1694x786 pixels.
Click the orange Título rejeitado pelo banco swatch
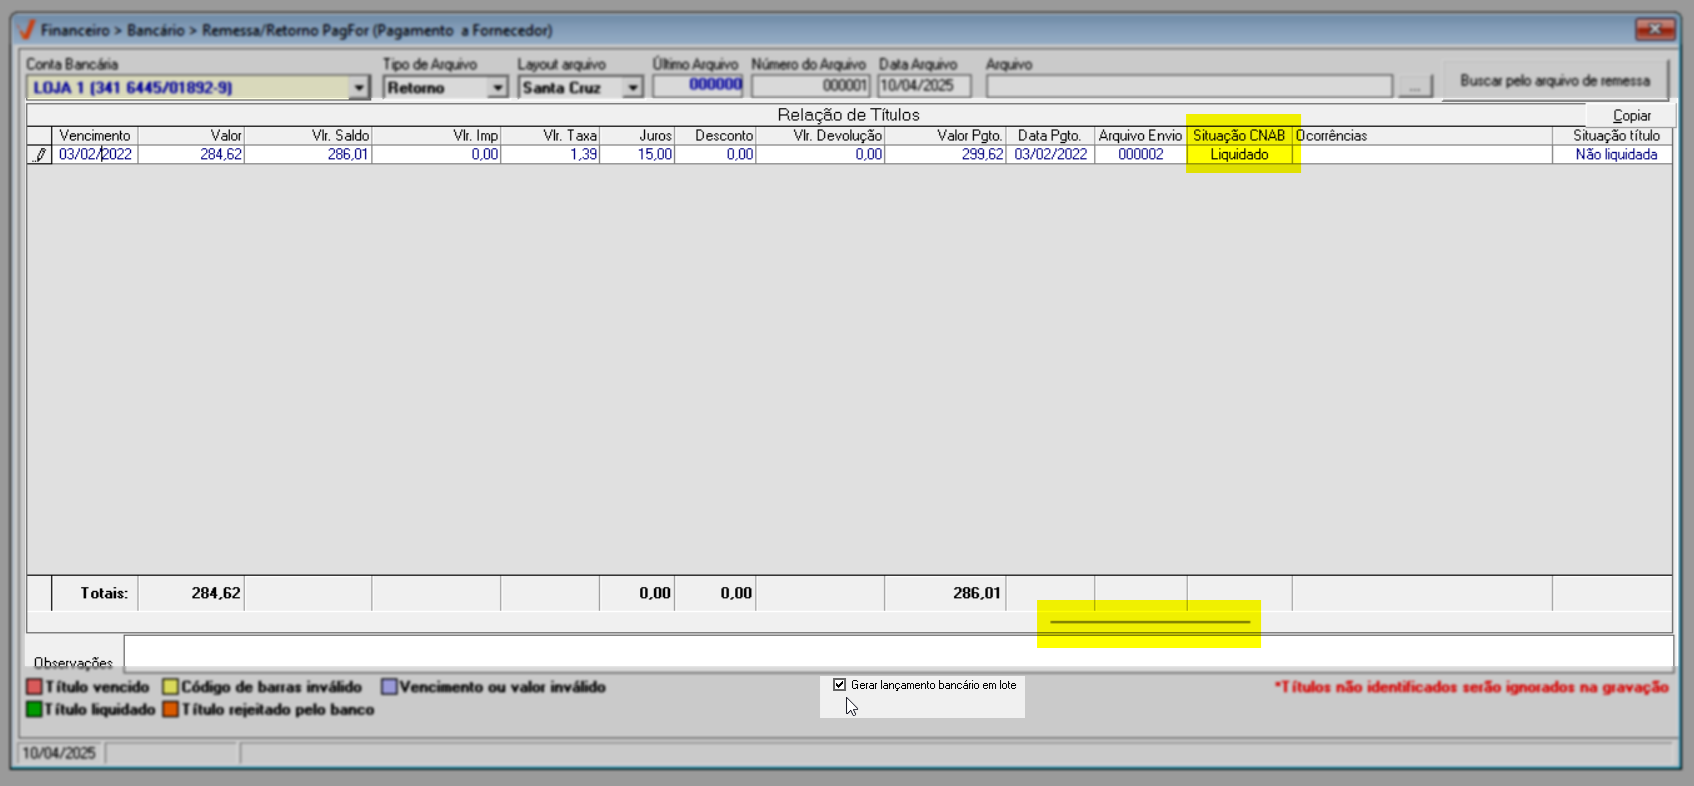click(170, 709)
